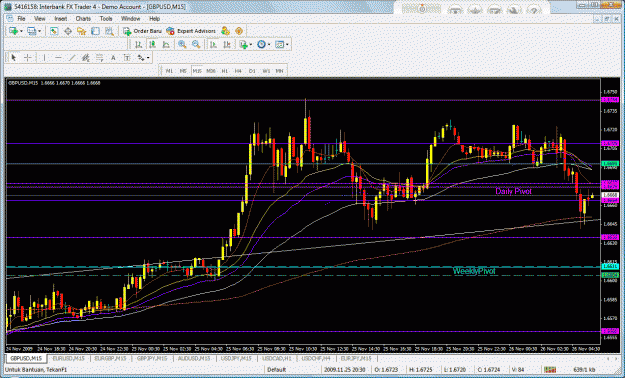Set timeframe to D1

252,71
